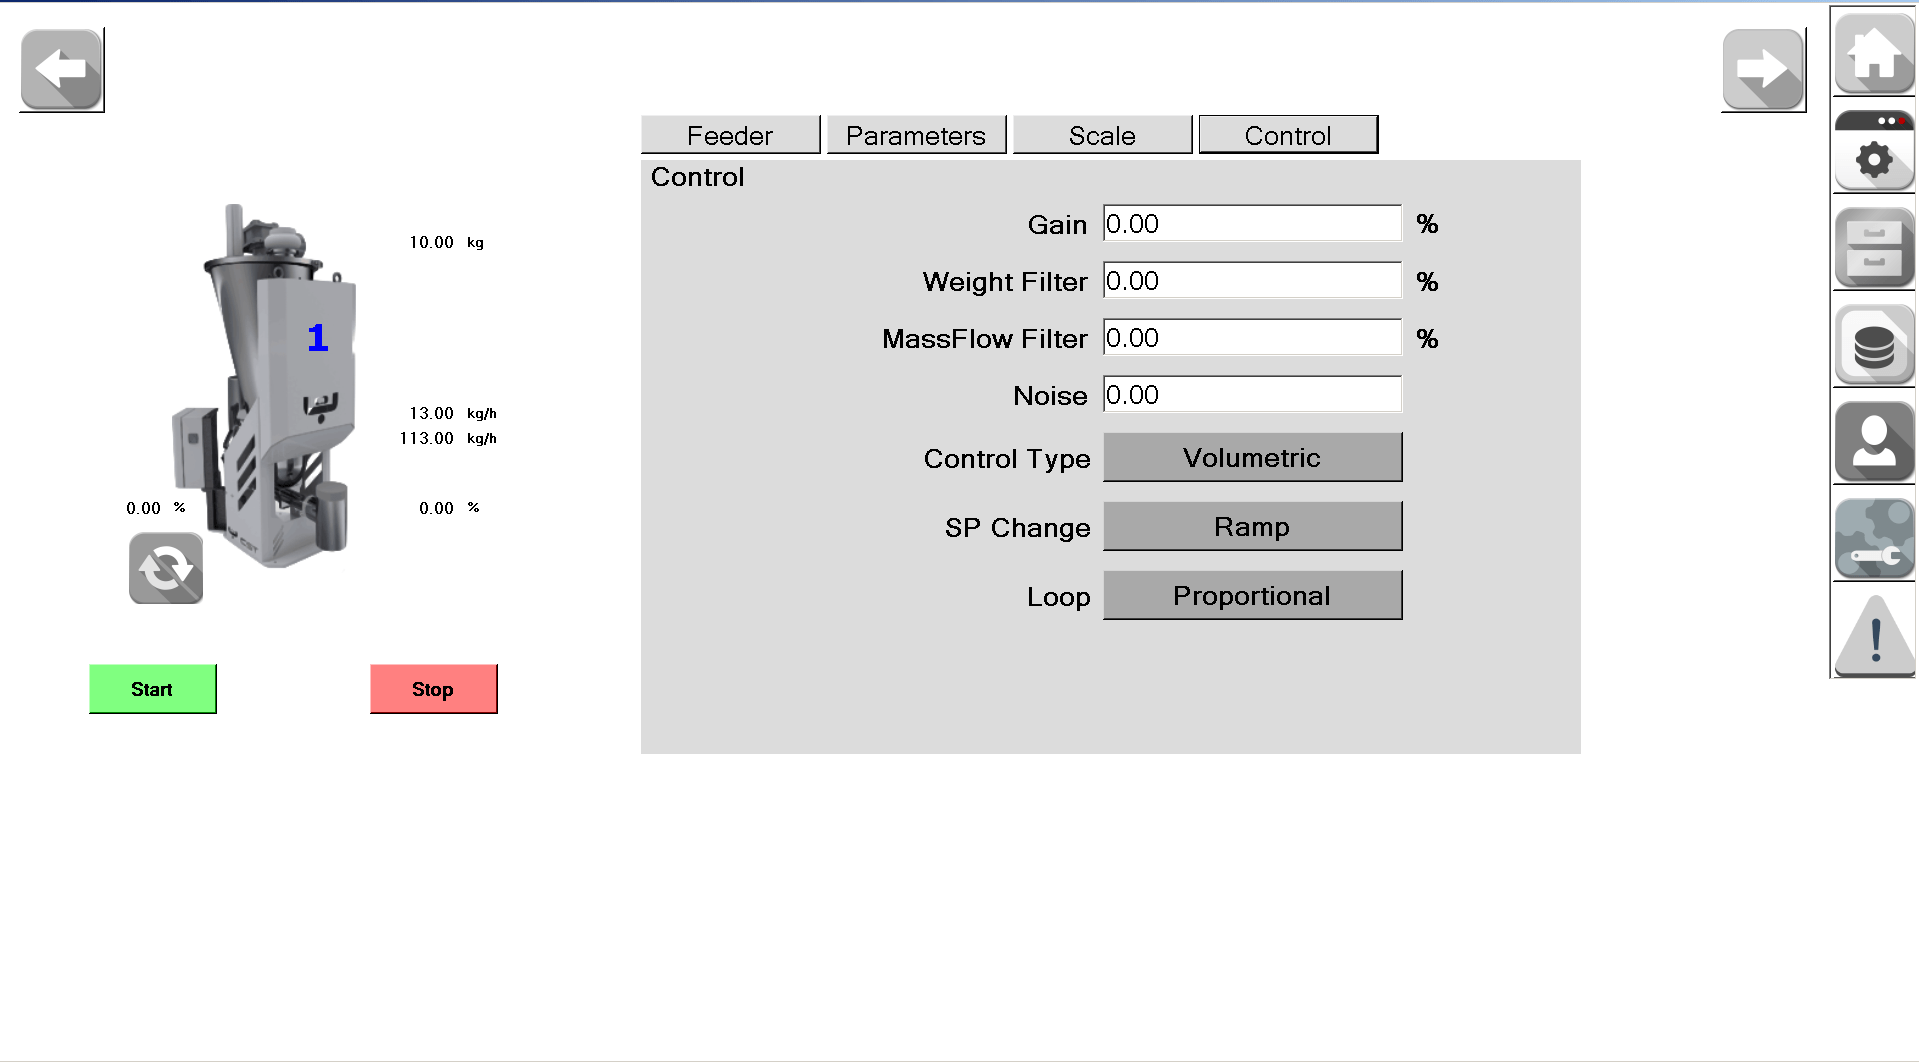Screen dimensions: 1919x1063
Task: Go to the Home screen icon
Action: [x=1874, y=53]
